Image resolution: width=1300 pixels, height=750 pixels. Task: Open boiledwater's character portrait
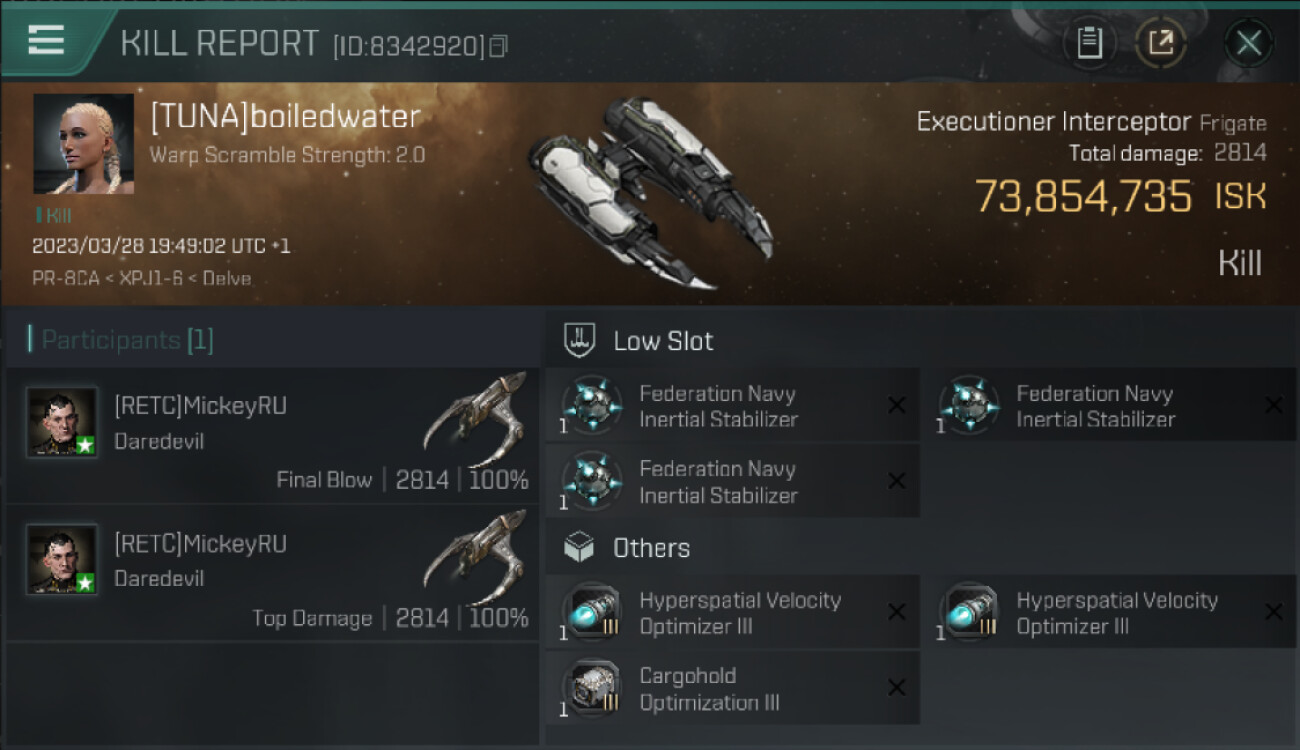click(83, 144)
